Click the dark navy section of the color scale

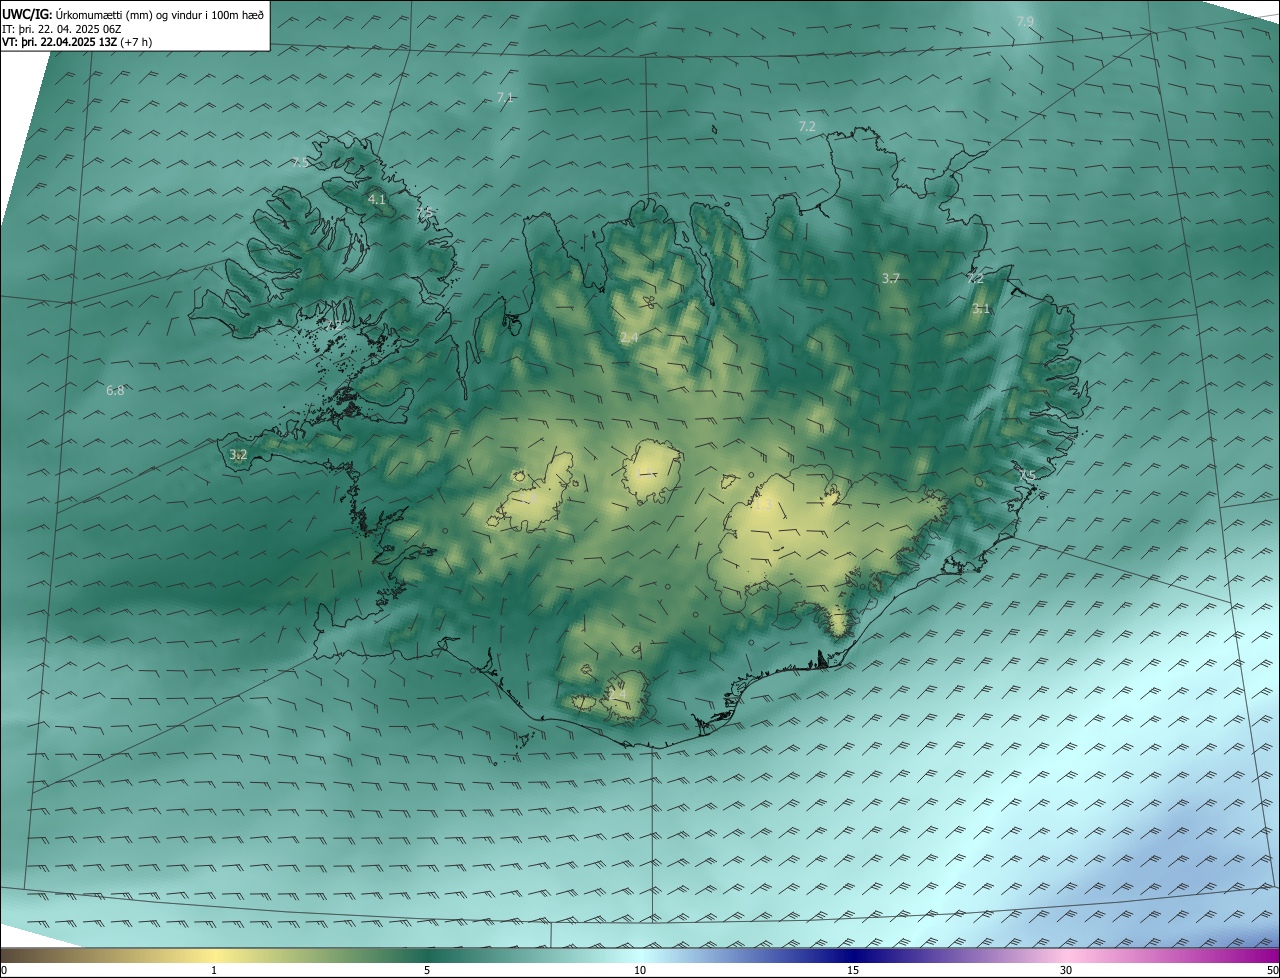coord(855,955)
